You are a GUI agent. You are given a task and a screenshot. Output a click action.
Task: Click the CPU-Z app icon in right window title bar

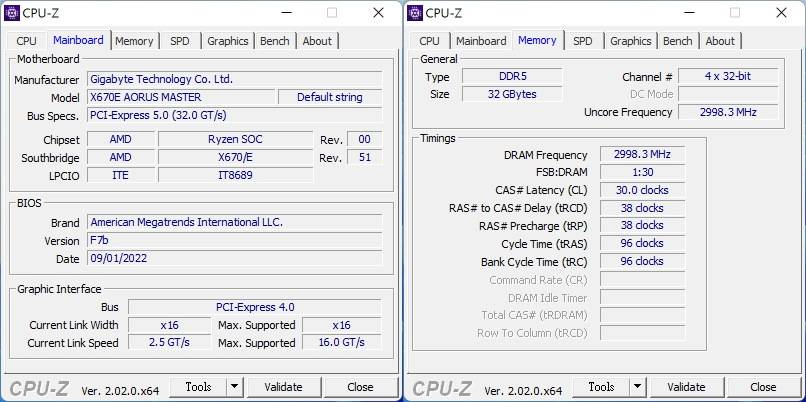415,13
